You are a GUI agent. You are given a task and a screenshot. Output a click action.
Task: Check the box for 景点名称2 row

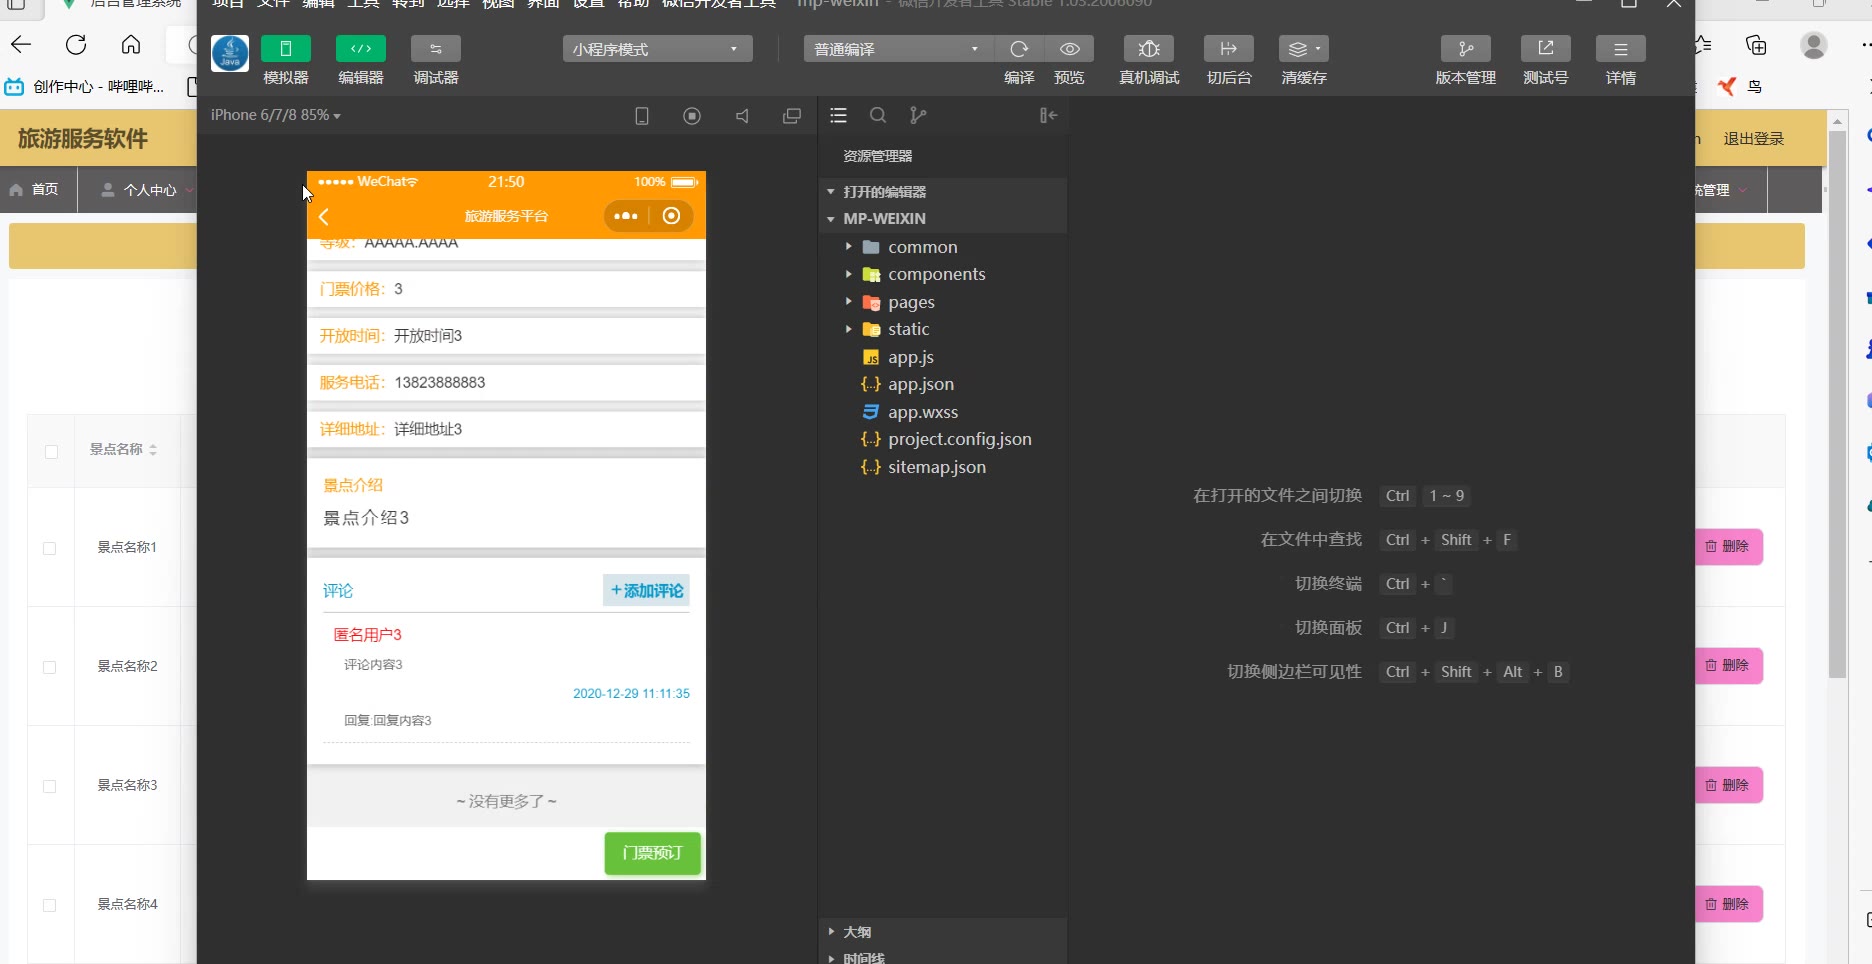pos(50,667)
